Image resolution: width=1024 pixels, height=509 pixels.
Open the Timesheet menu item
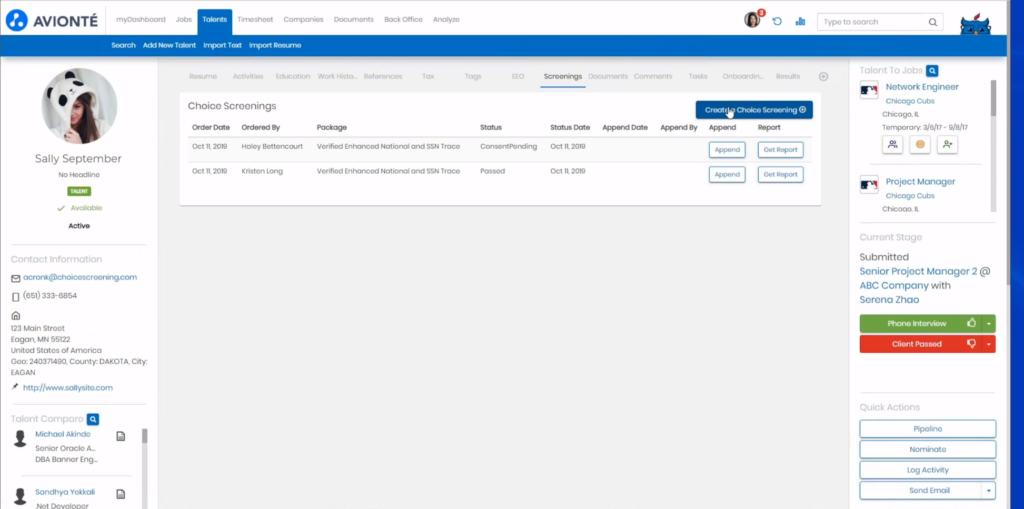pyautogui.click(x=254, y=20)
